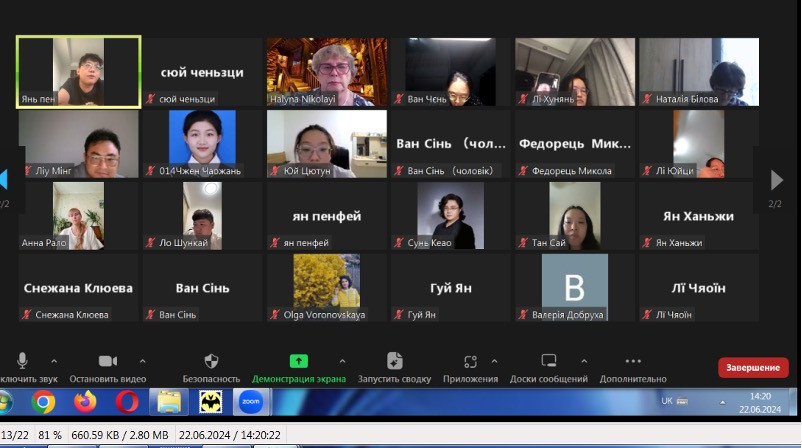Viewport: 802px width, 448px height.
Task: Open Google Chrome from taskbar
Action: pyautogui.click(x=43, y=402)
